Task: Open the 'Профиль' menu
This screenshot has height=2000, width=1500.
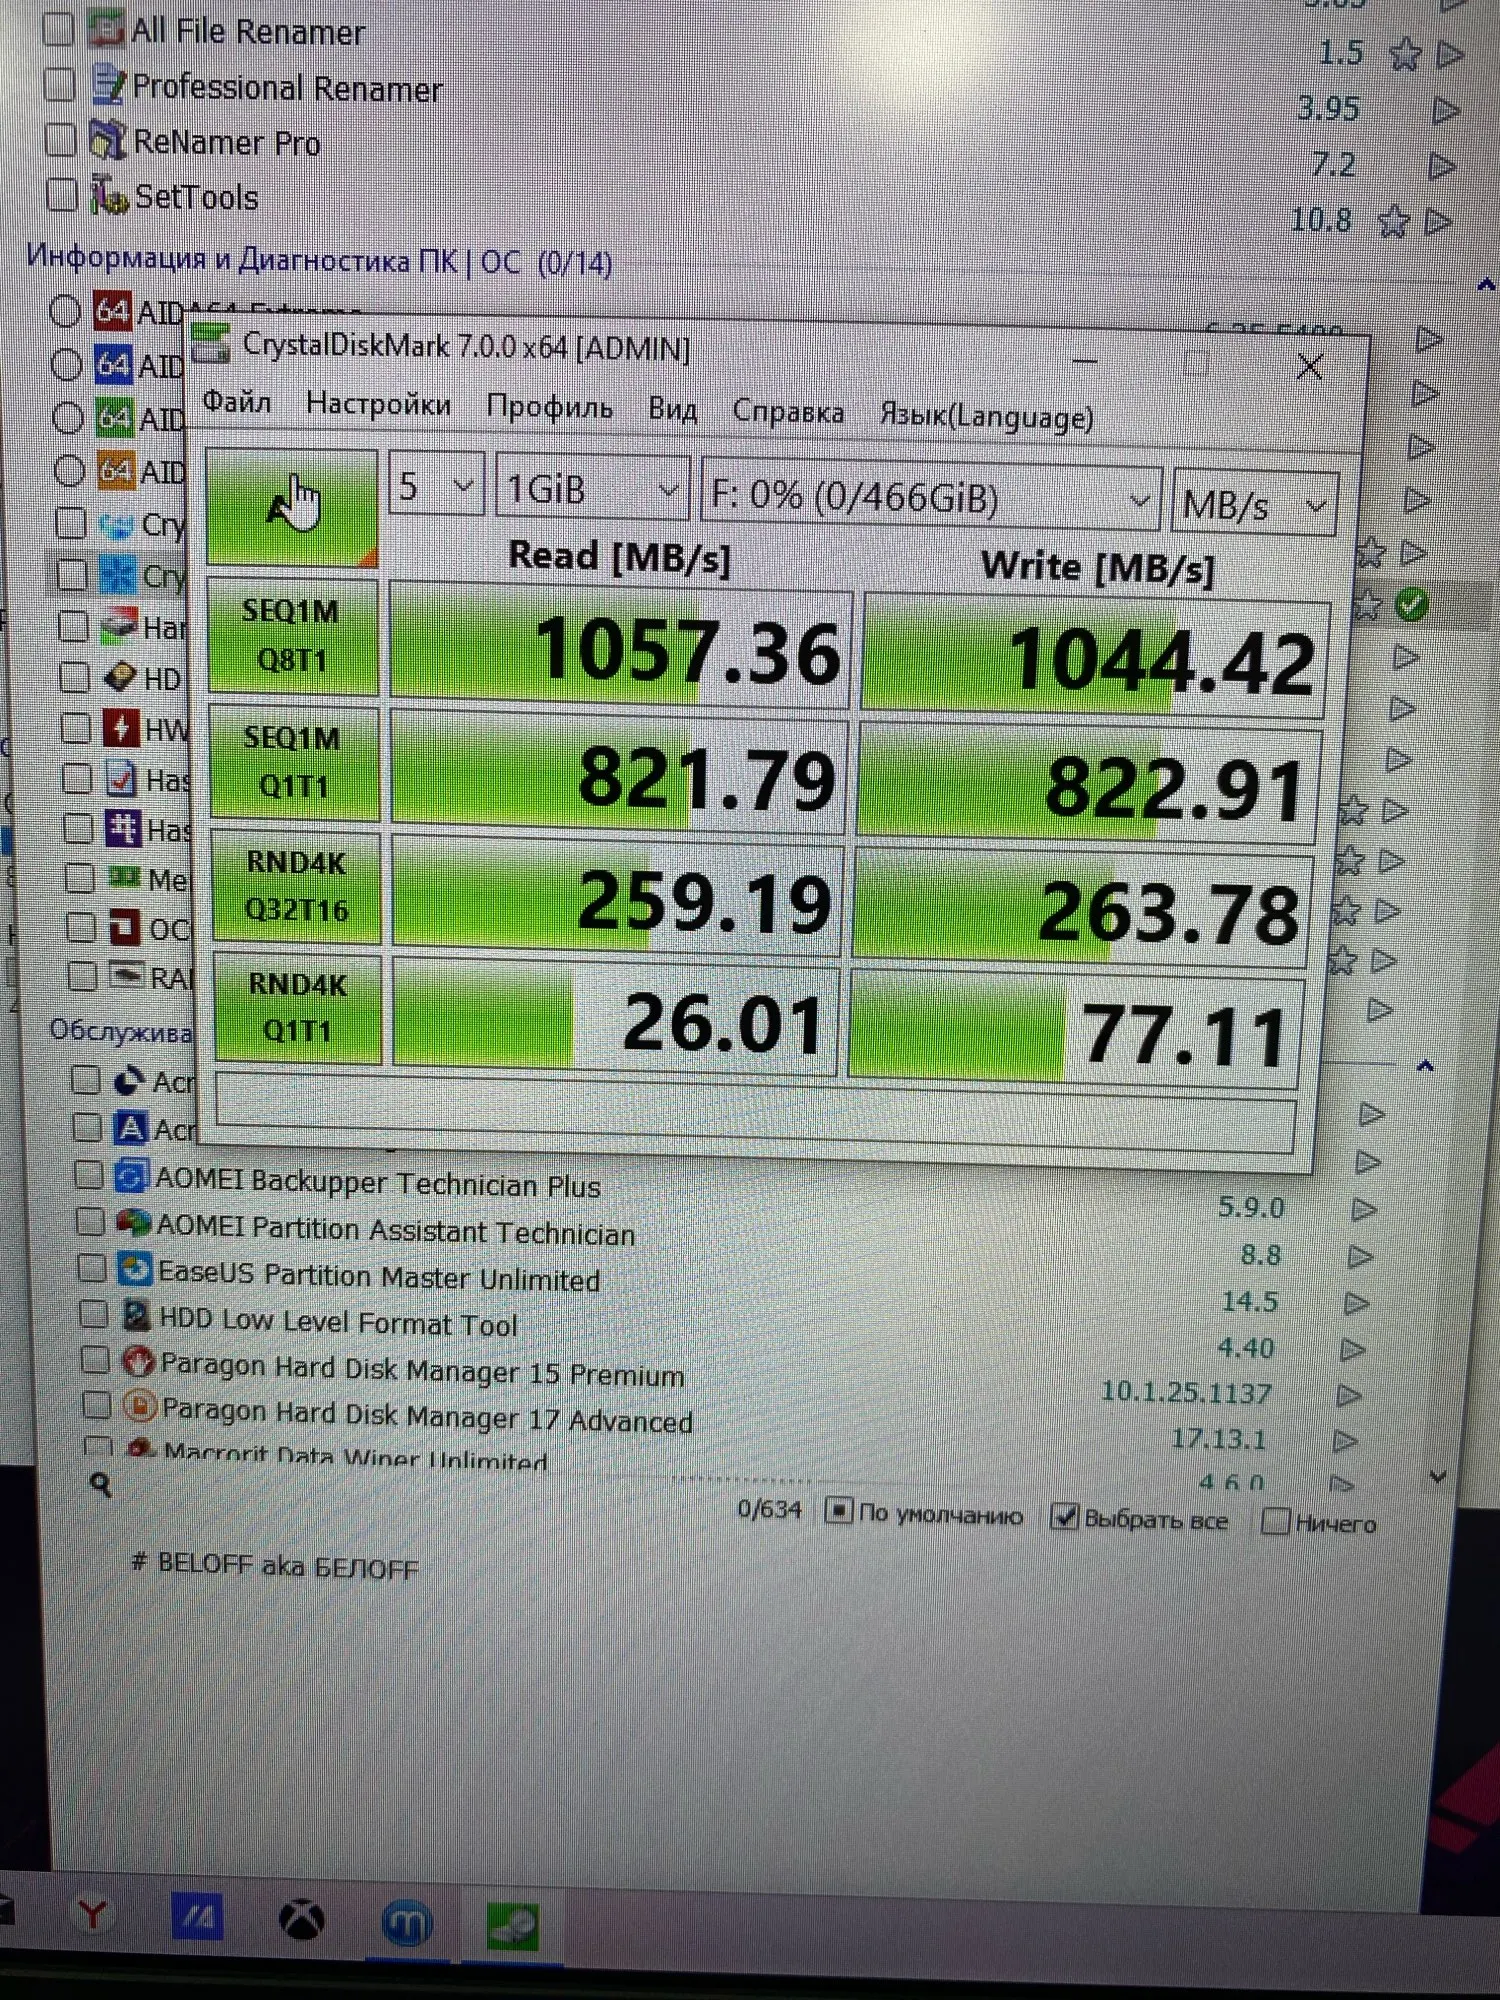Action: tap(550, 407)
